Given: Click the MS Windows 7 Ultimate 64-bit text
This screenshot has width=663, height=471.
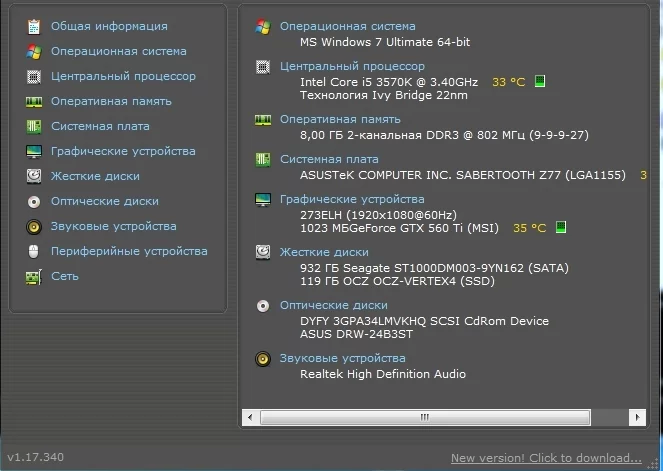Looking at the screenshot, I should coord(385,42).
